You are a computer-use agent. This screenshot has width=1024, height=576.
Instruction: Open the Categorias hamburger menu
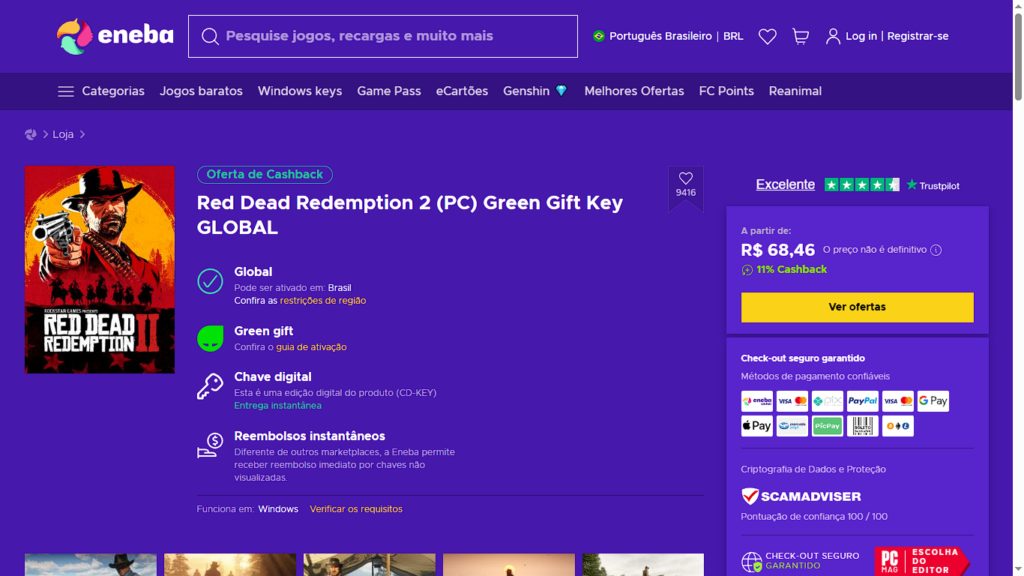pos(66,91)
